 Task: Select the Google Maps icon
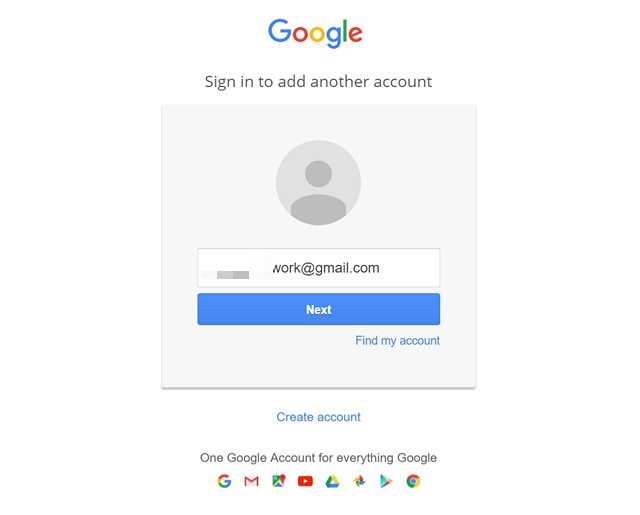(x=279, y=481)
